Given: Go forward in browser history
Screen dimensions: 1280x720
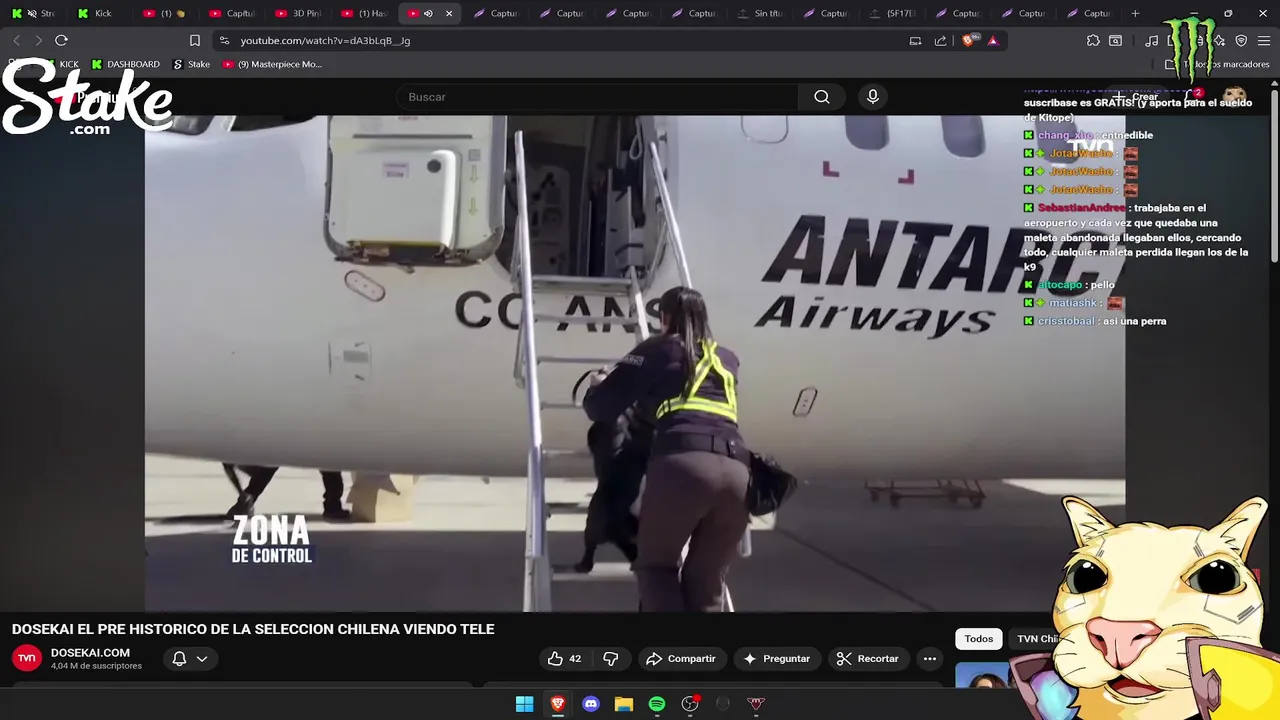Looking at the screenshot, I should click(x=38, y=40).
